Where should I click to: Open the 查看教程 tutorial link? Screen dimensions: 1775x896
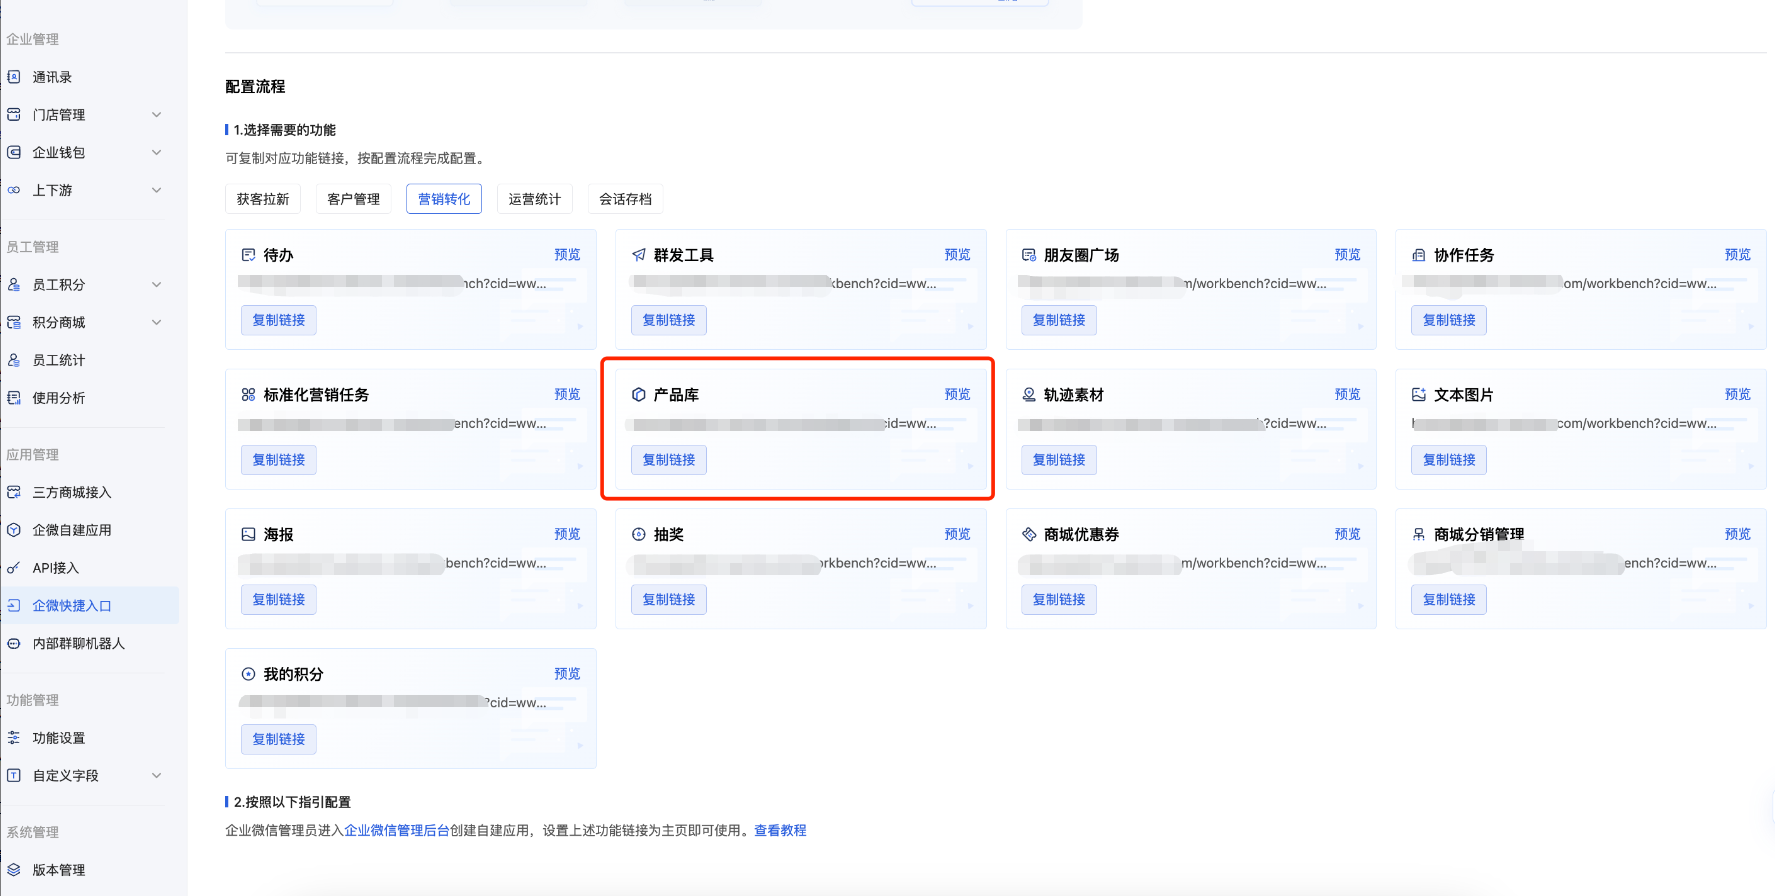coord(780,830)
